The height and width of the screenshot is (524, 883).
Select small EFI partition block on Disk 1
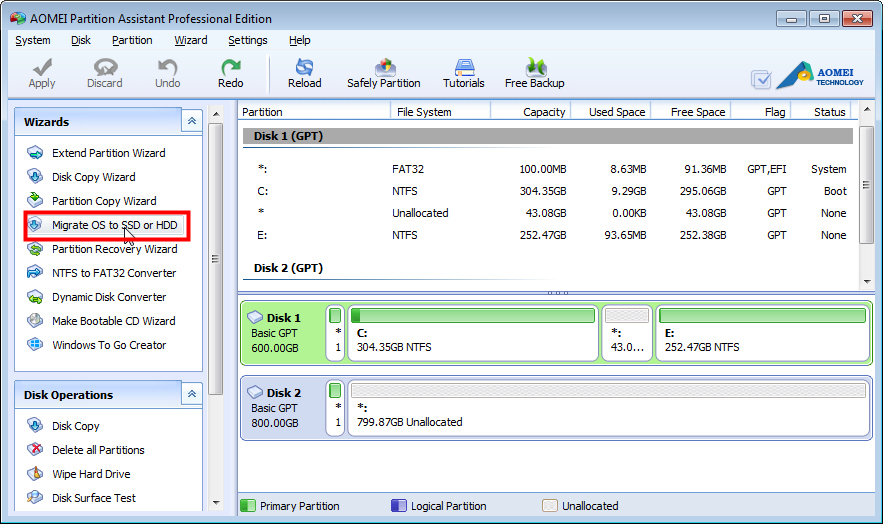[x=335, y=333]
